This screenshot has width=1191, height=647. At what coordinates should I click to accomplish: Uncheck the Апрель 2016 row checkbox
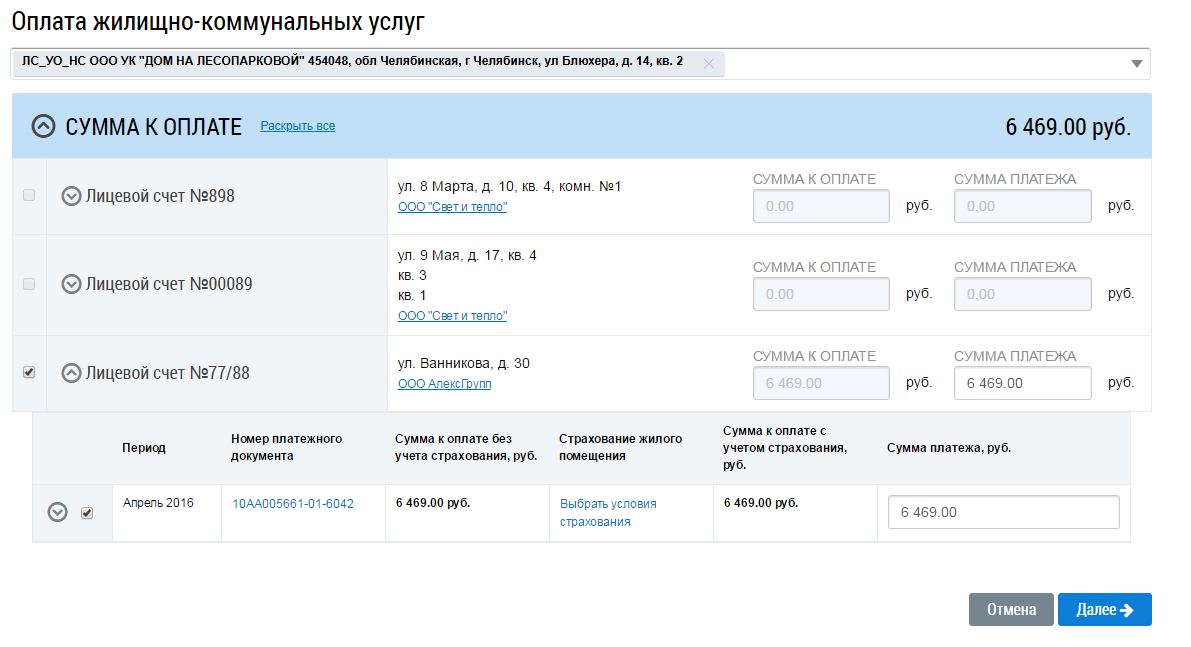[x=87, y=513]
